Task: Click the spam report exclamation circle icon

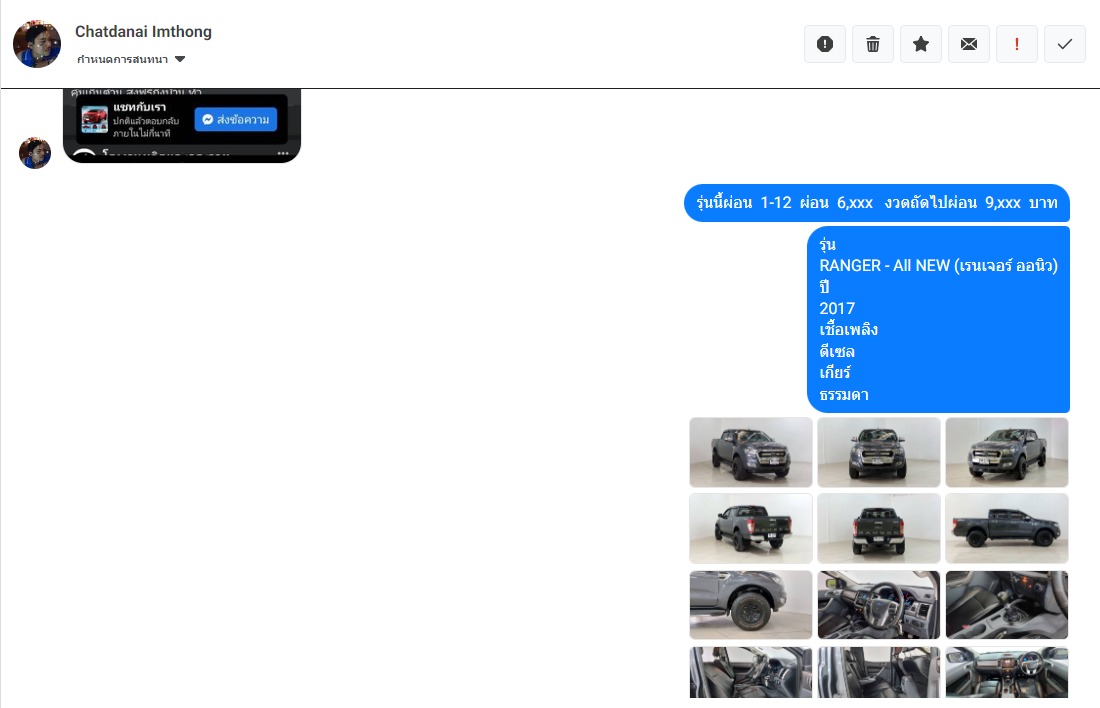Action: tap(825, 44)
